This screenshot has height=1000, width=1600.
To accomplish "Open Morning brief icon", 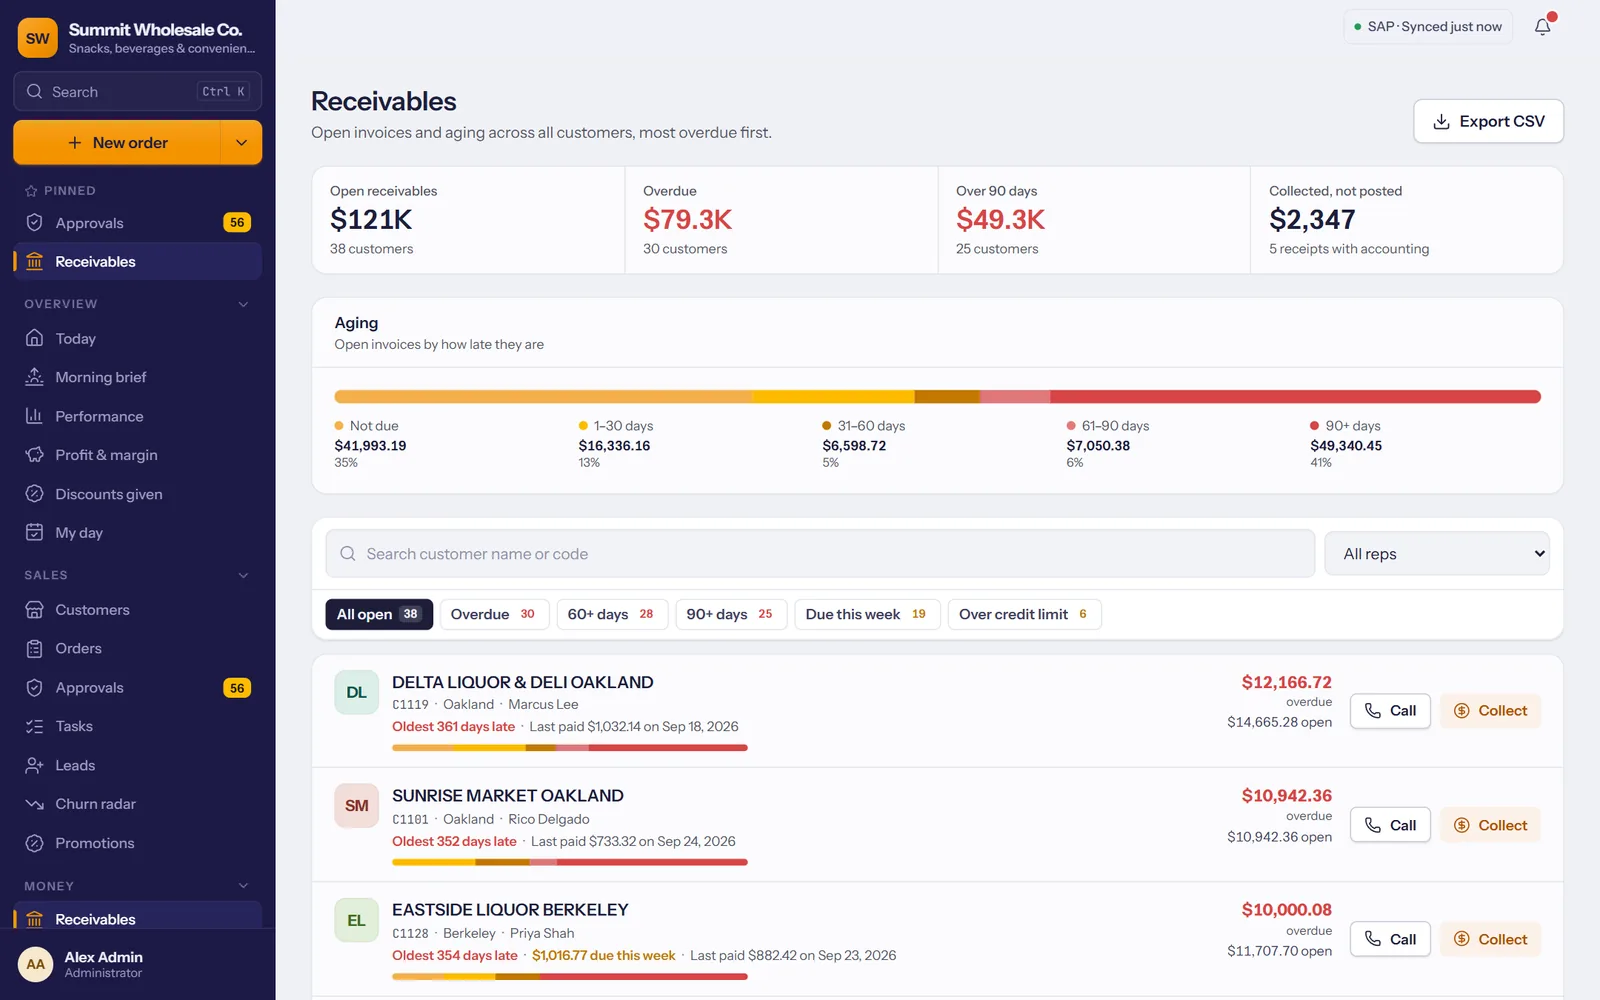I will pyautogui.click(x=35, y=377).
